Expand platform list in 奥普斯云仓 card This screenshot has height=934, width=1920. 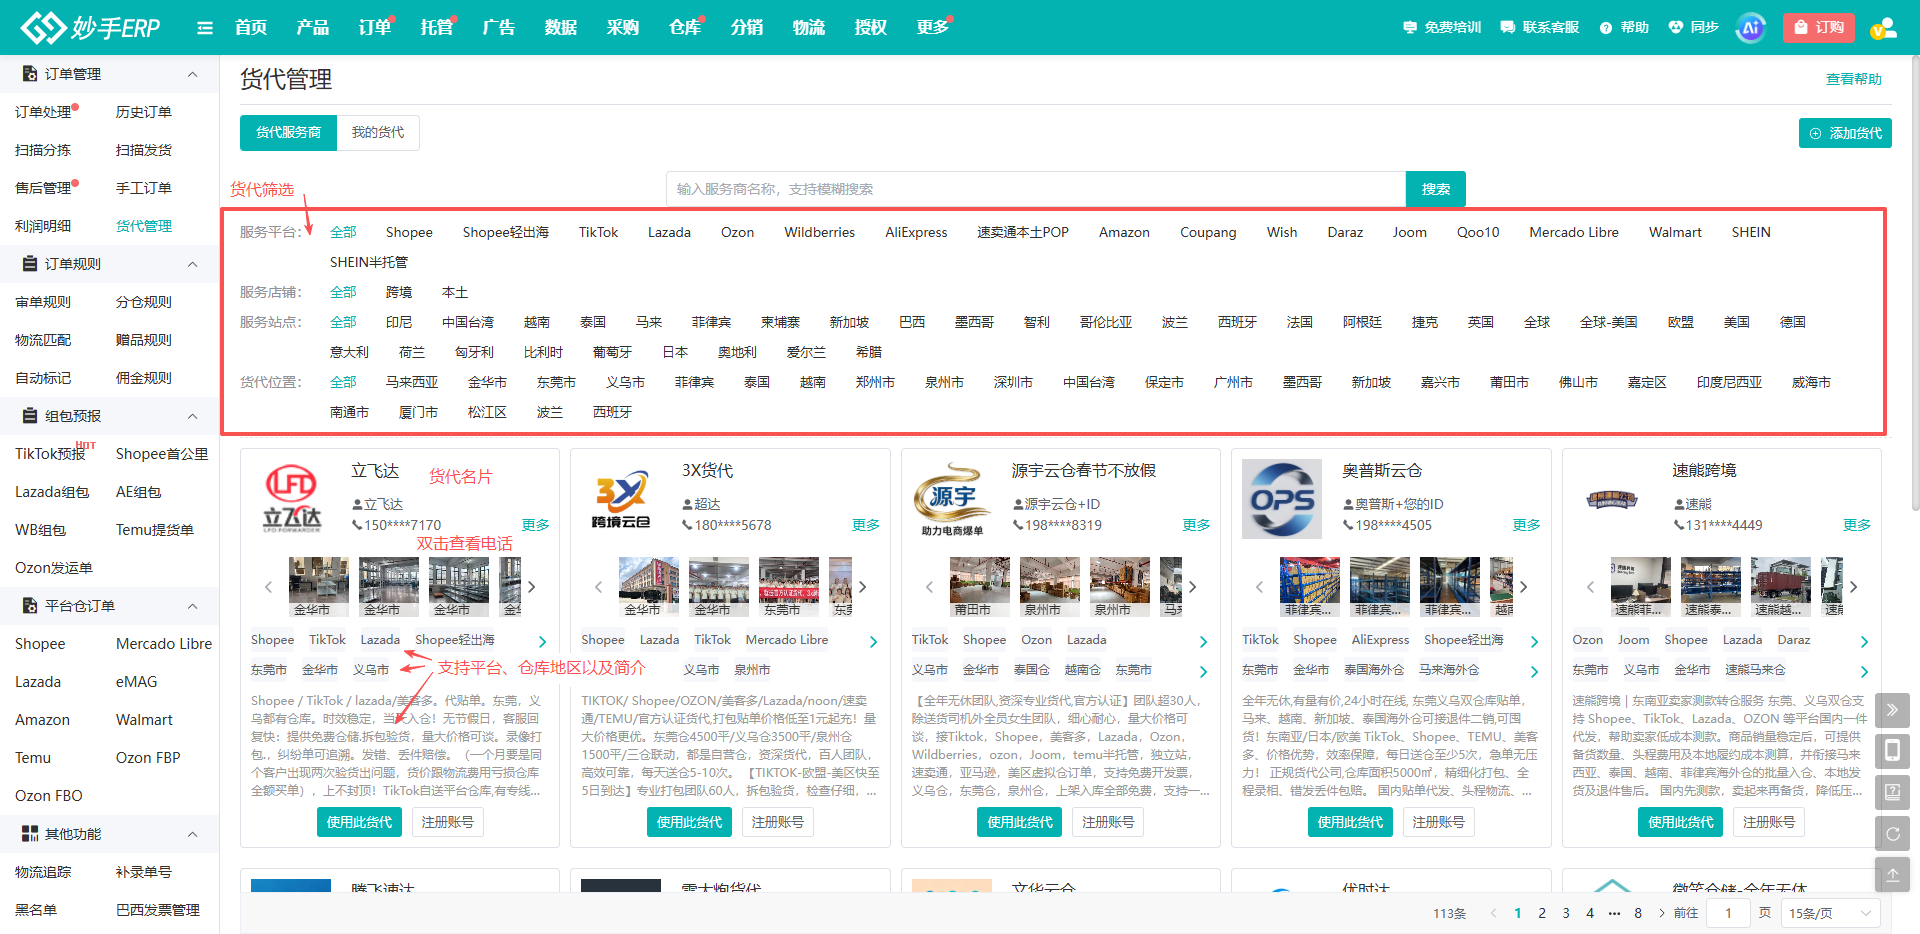tap(1534, 642)
